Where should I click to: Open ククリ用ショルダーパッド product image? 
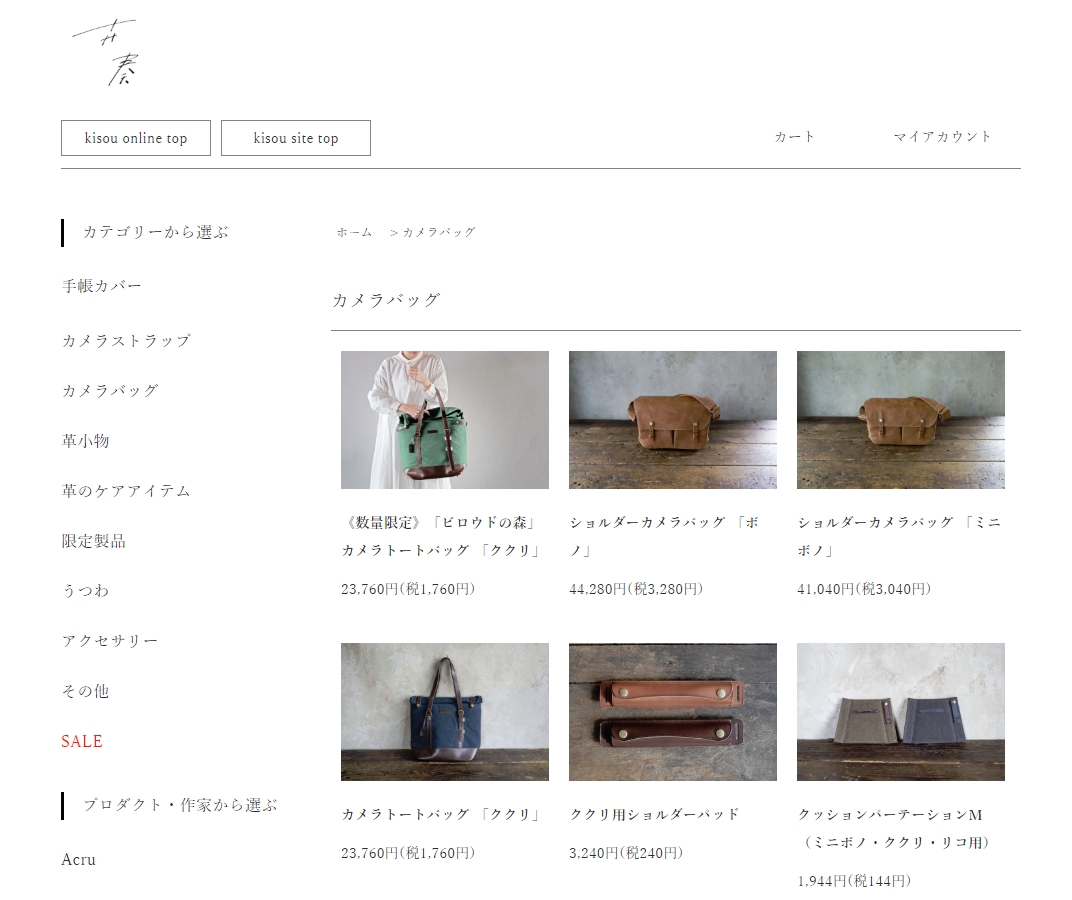(x=673, y=712)
